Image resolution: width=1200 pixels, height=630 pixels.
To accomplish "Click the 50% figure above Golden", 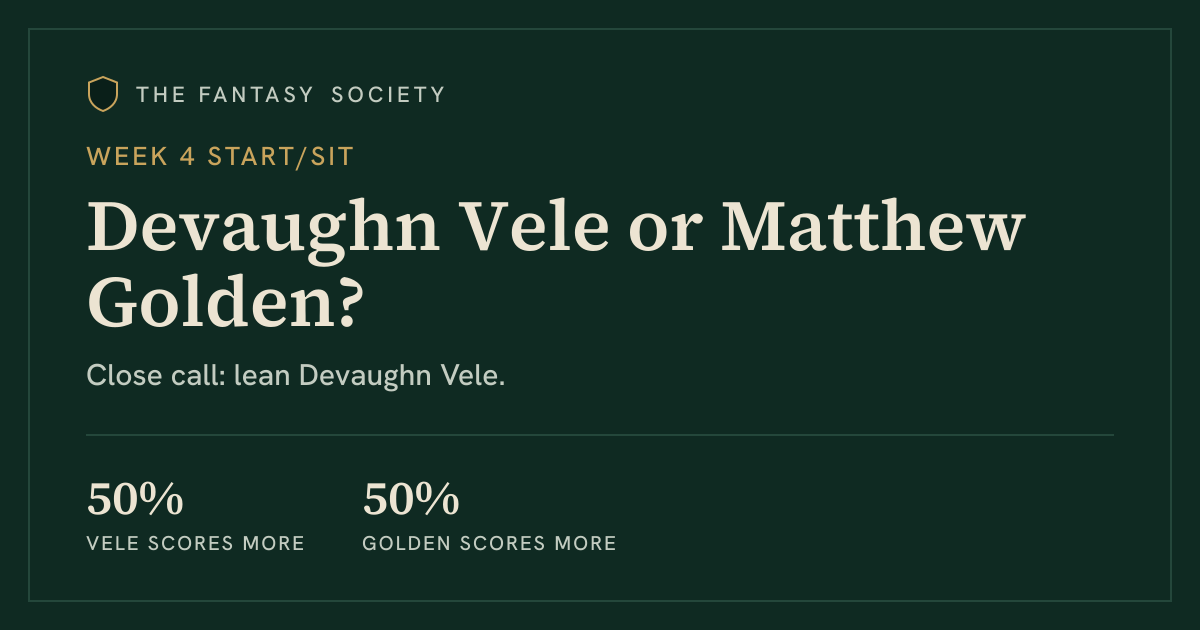I will click(x=411, y=500).
